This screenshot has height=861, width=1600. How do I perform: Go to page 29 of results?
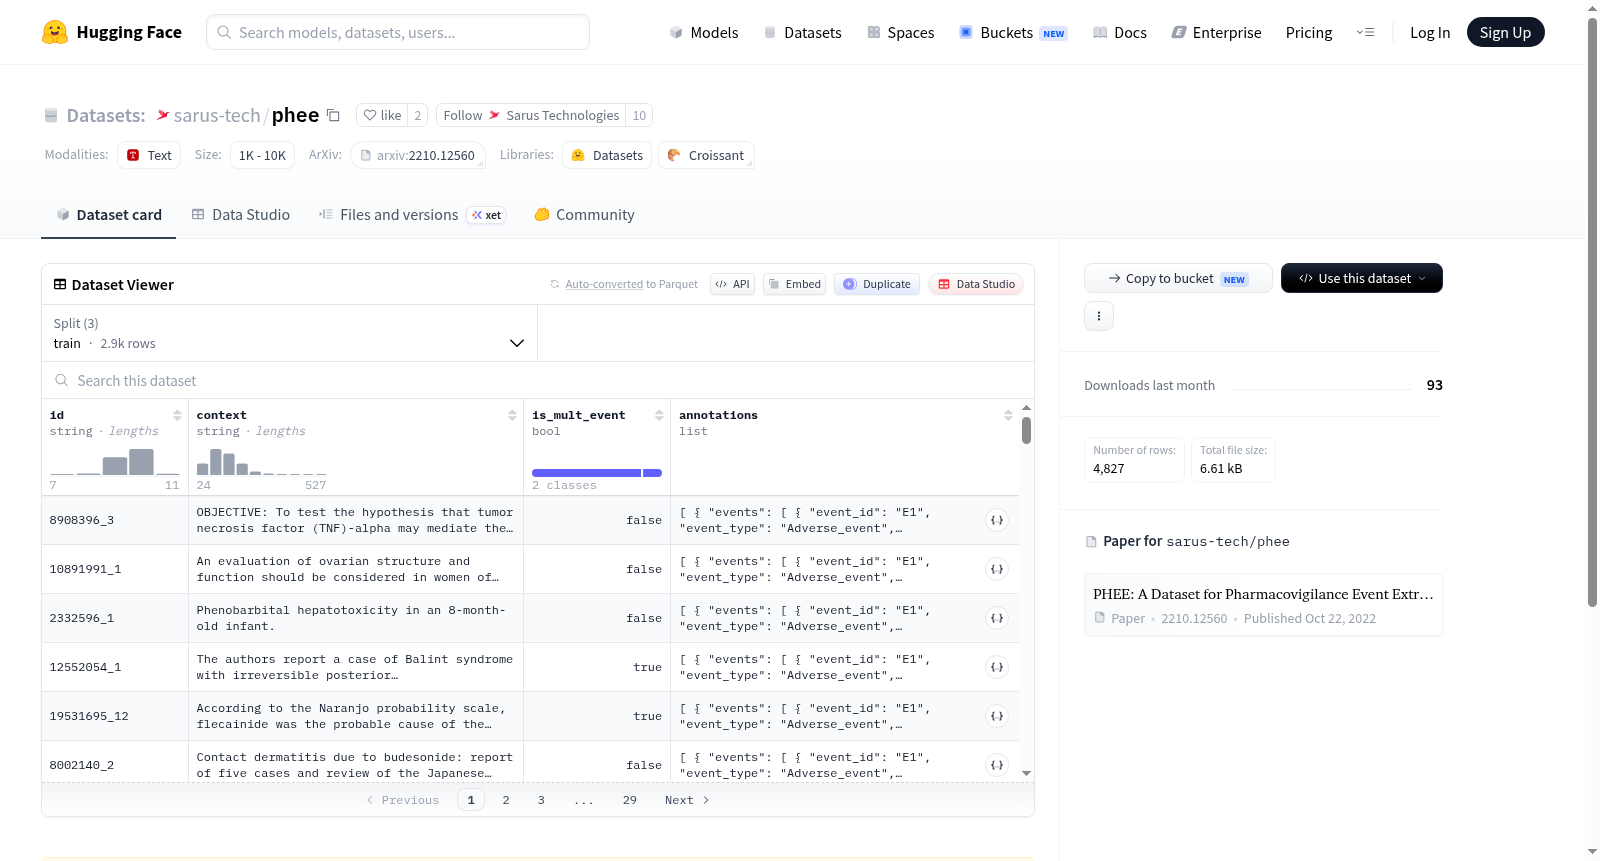click(x=629, y=800)
